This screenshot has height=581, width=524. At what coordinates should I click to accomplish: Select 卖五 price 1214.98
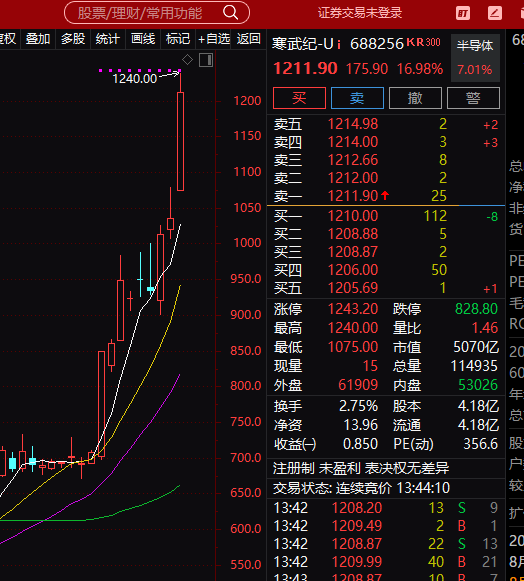353,124
